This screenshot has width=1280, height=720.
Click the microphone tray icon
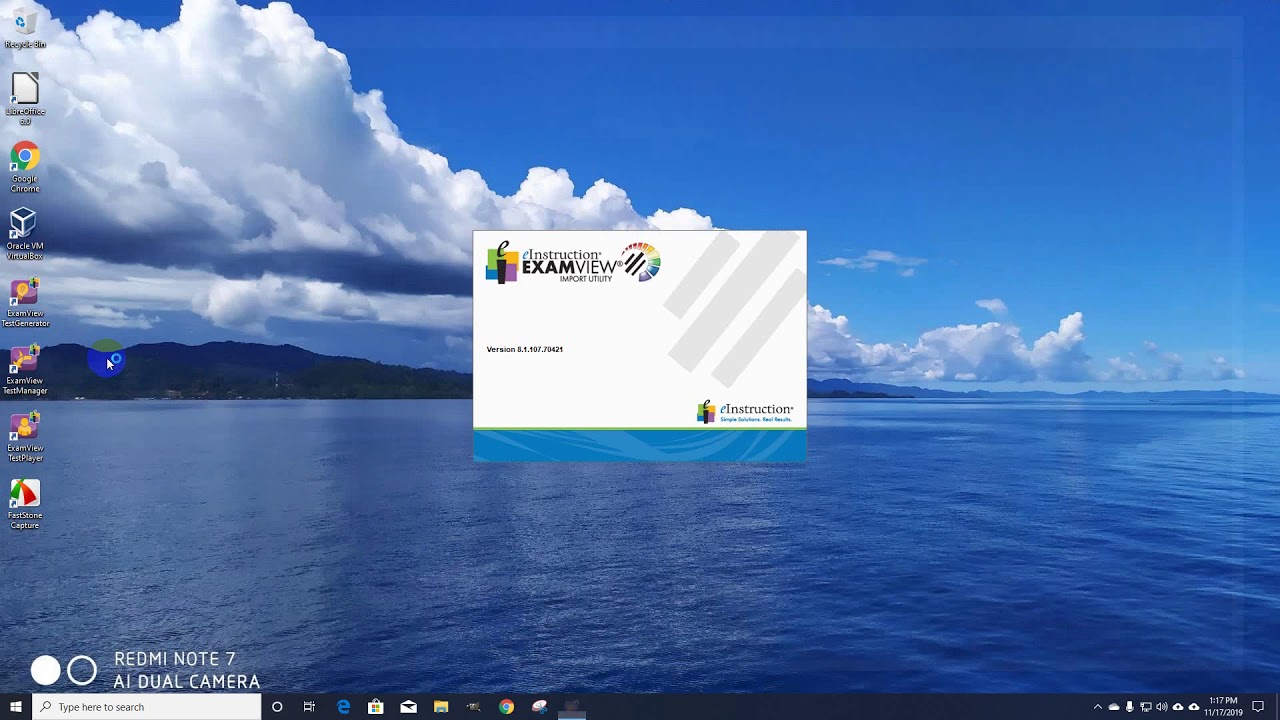tap(1129, 707)
